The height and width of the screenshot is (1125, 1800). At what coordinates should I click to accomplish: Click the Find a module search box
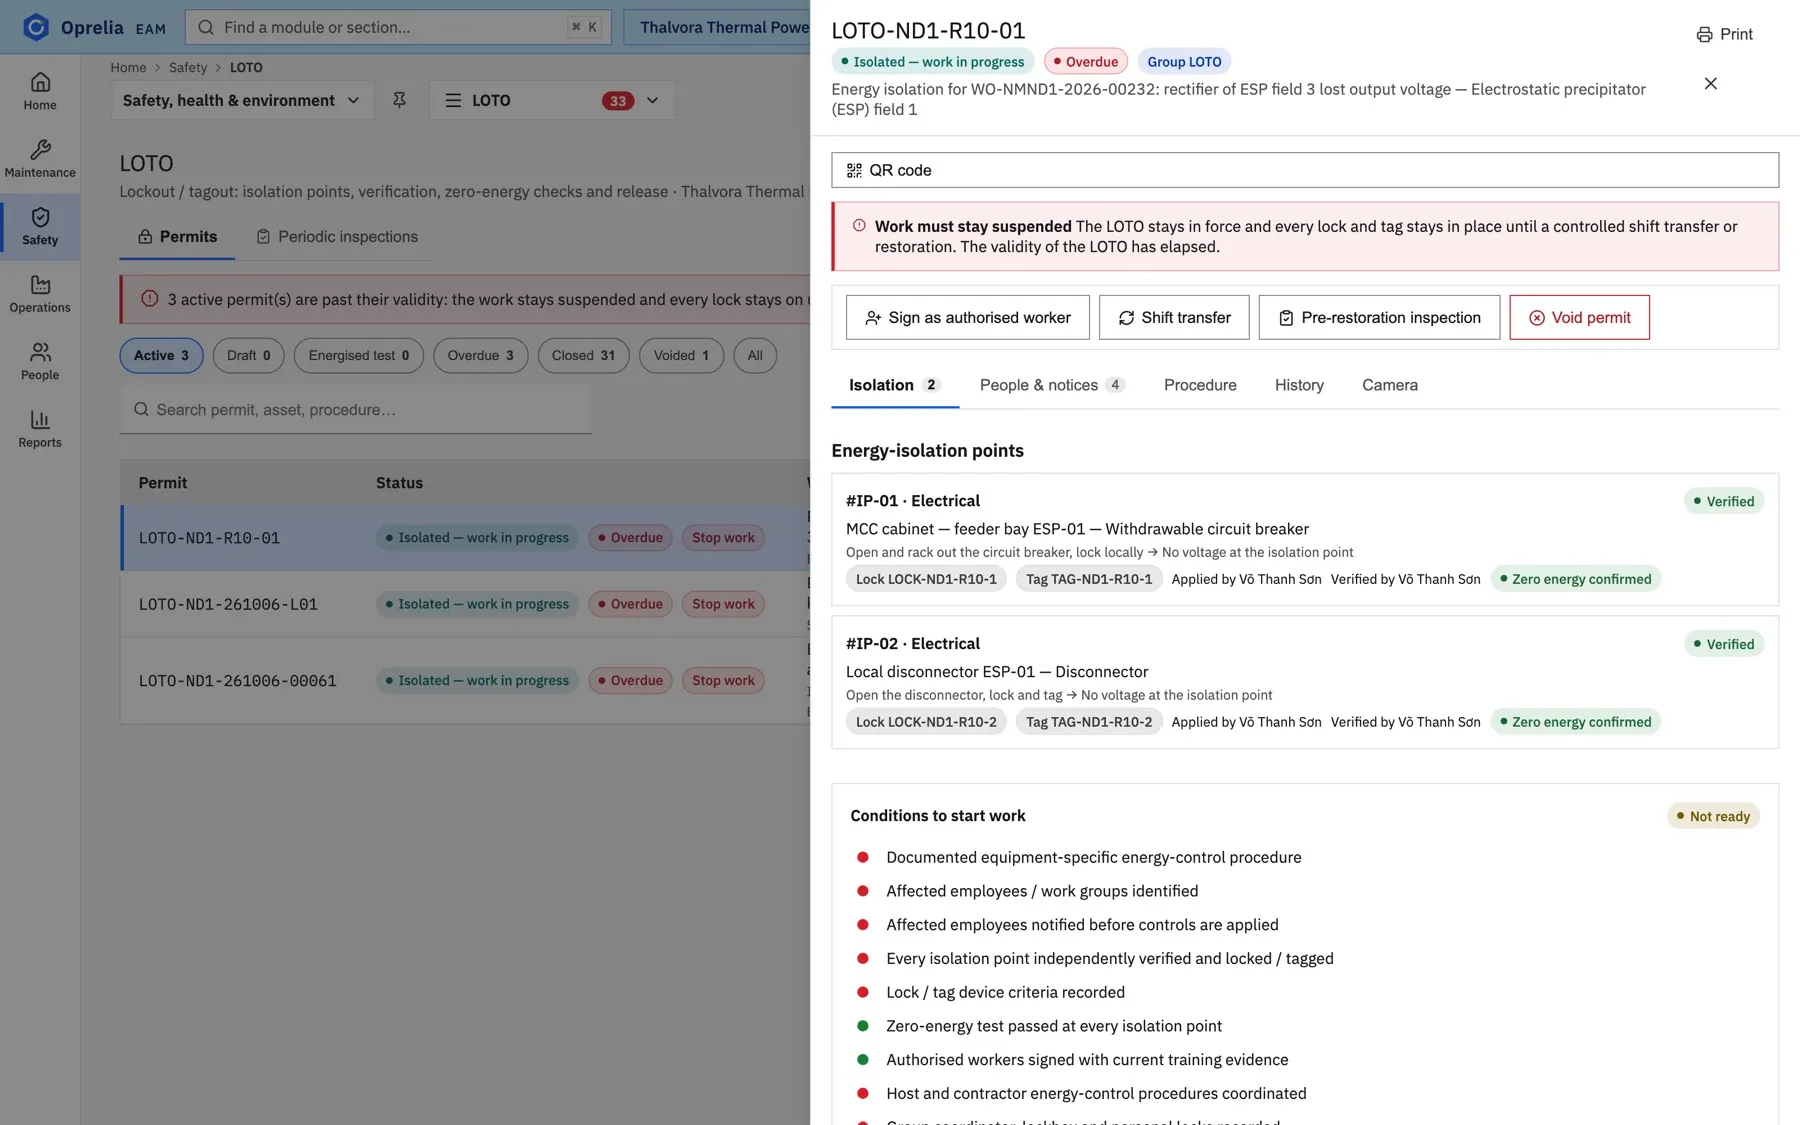pyautogui.click(x=398, y=27)
